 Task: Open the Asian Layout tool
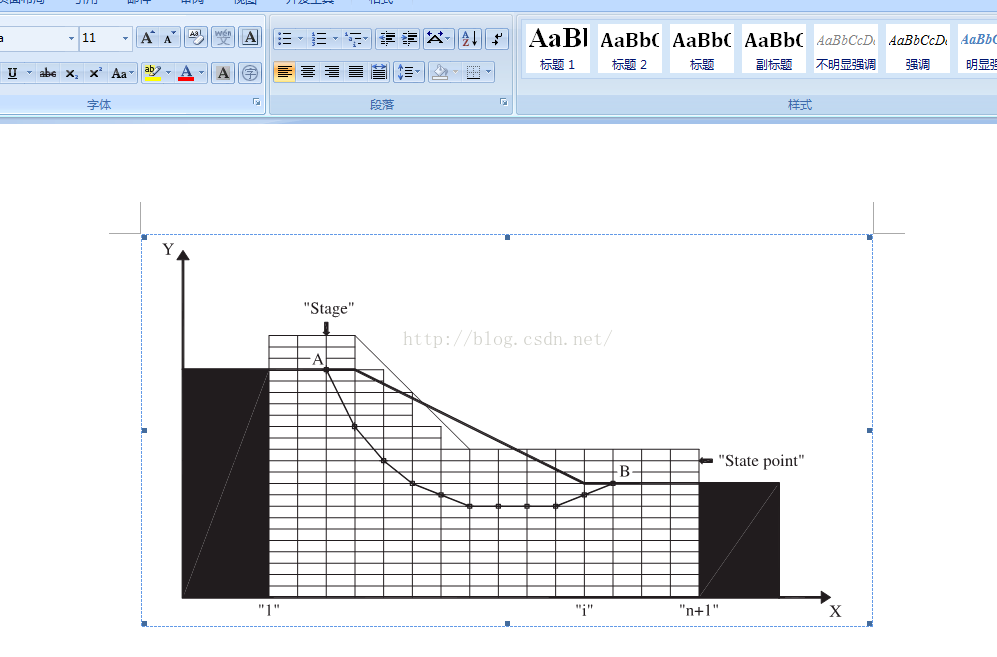(439, 39)
